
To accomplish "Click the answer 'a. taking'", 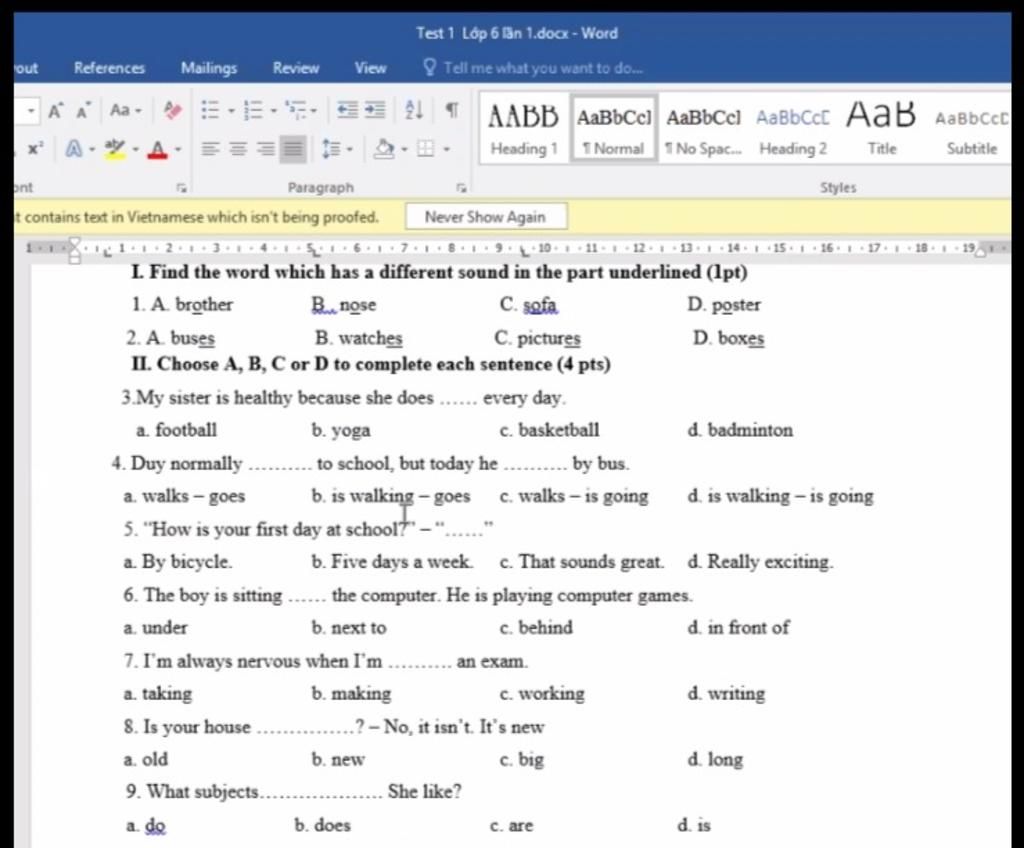I will [x=157, y=694].
